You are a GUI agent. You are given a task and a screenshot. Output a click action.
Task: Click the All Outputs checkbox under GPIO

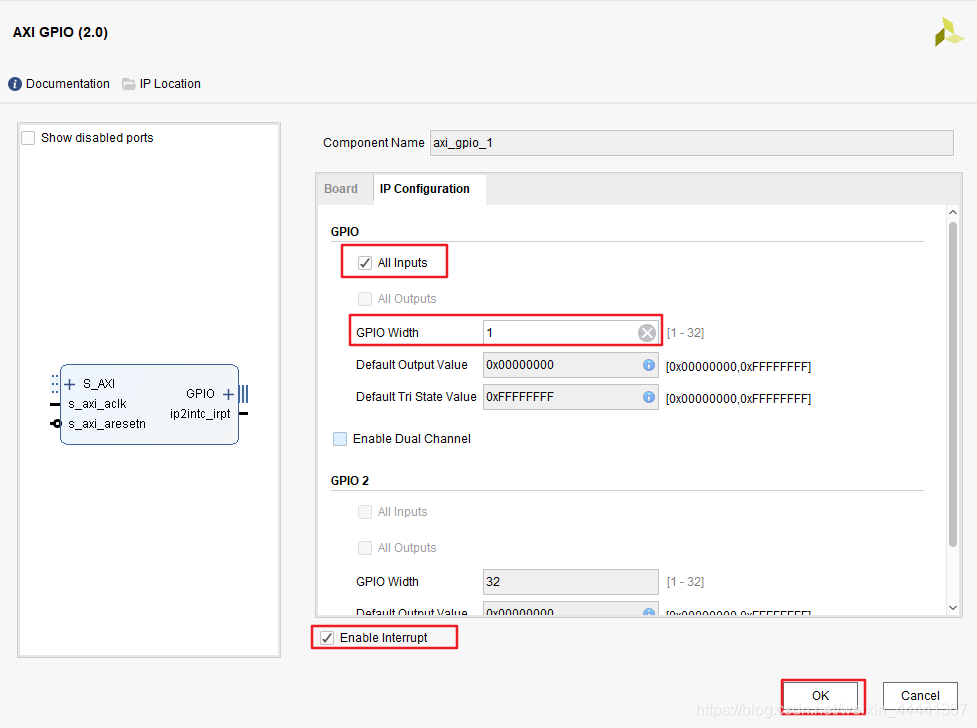pyautogui.click(x=365, y=299)
